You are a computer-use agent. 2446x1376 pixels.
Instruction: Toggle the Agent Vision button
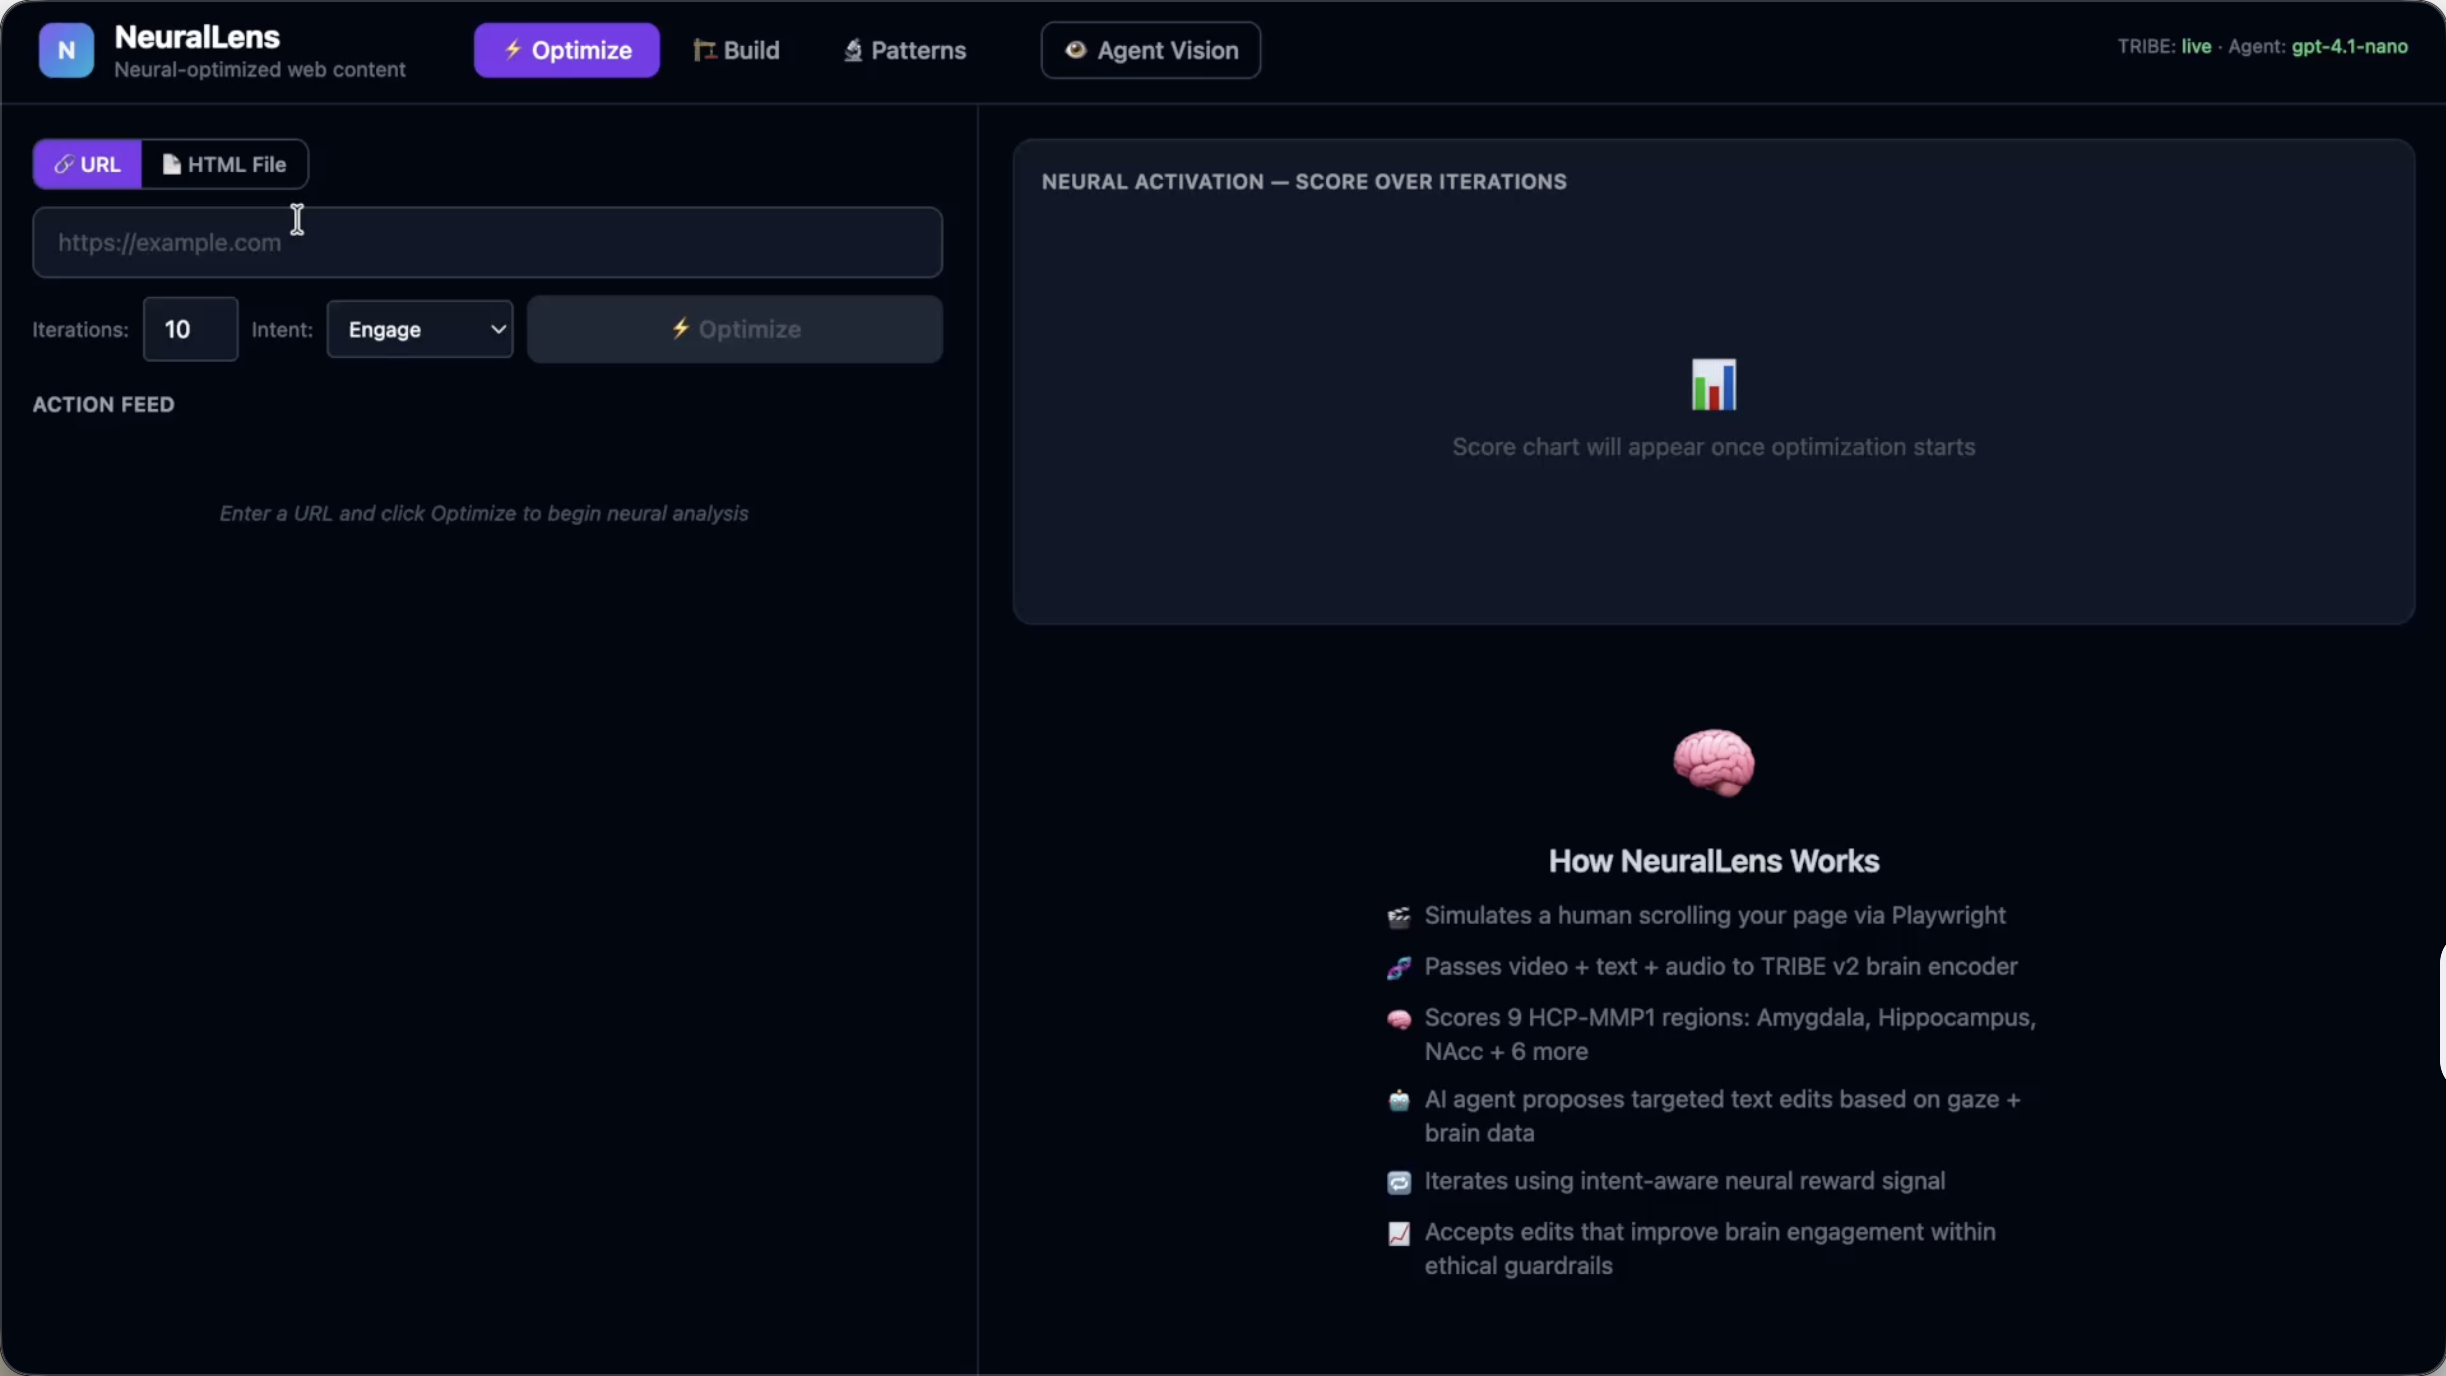[x=1150, y=50]
